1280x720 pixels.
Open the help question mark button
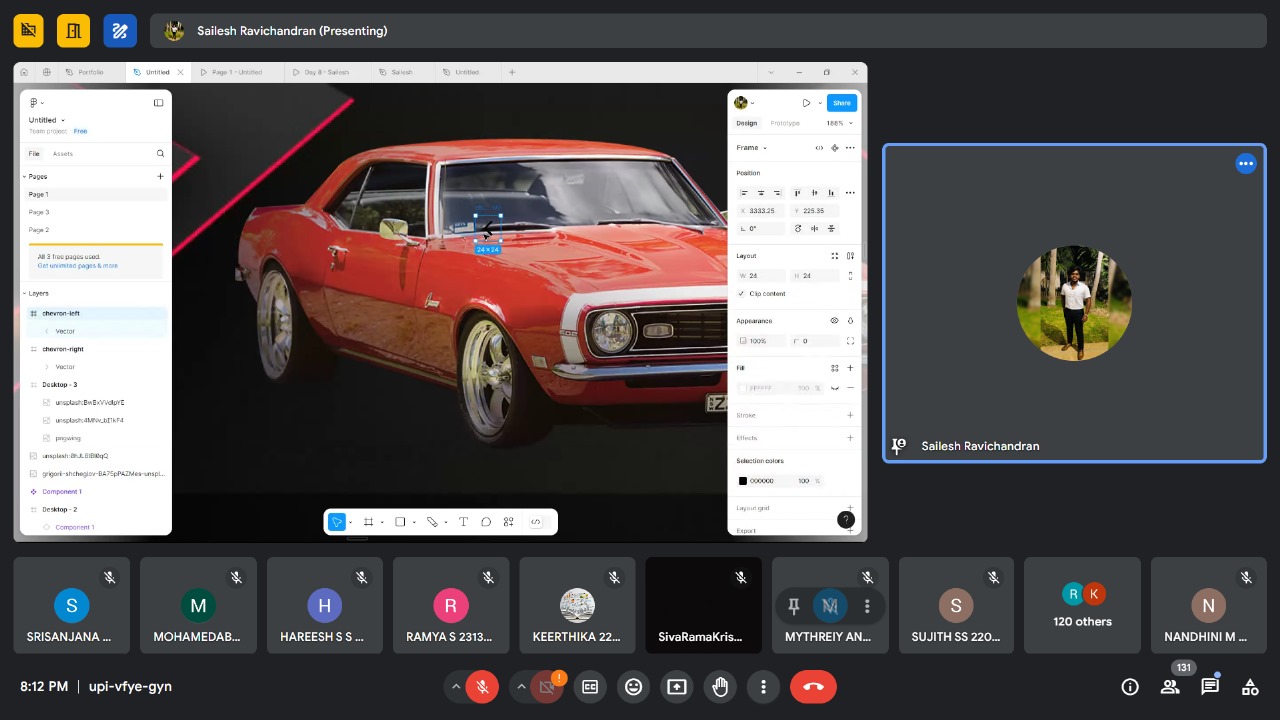845,519
